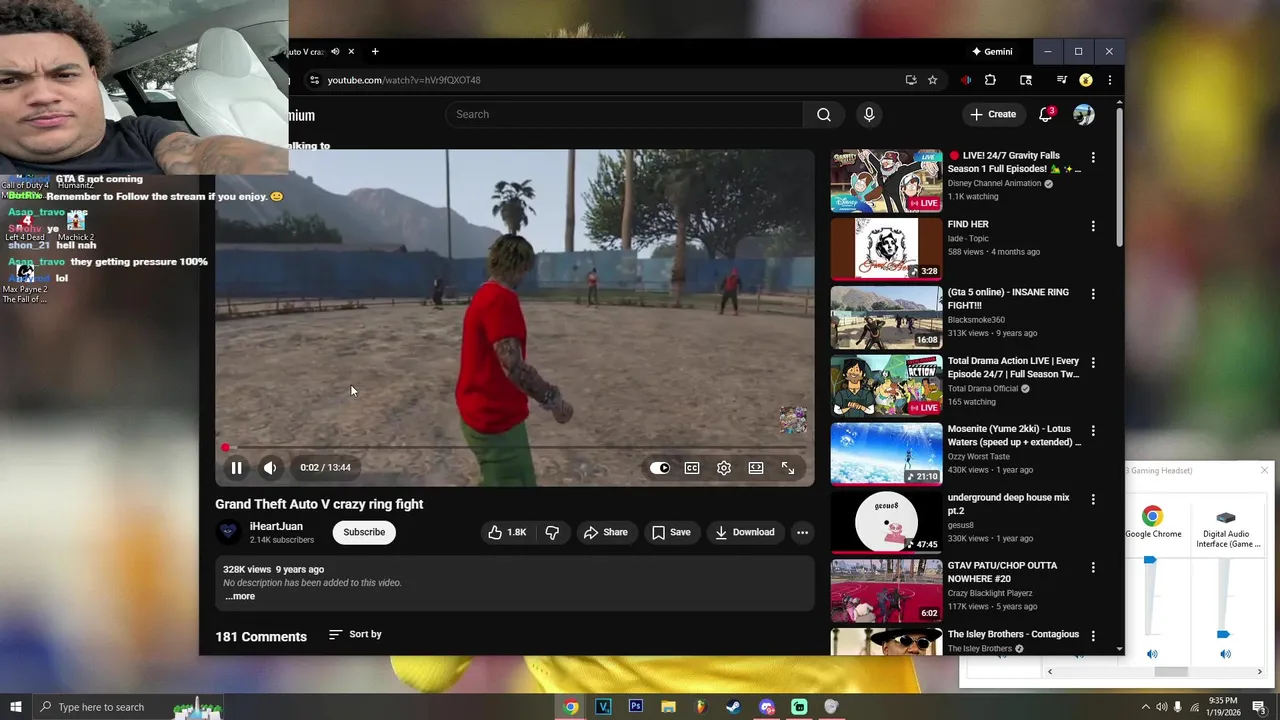Open options for Mosenite video
Screen dimensions: 1280x720
[x=1093, y=431]
